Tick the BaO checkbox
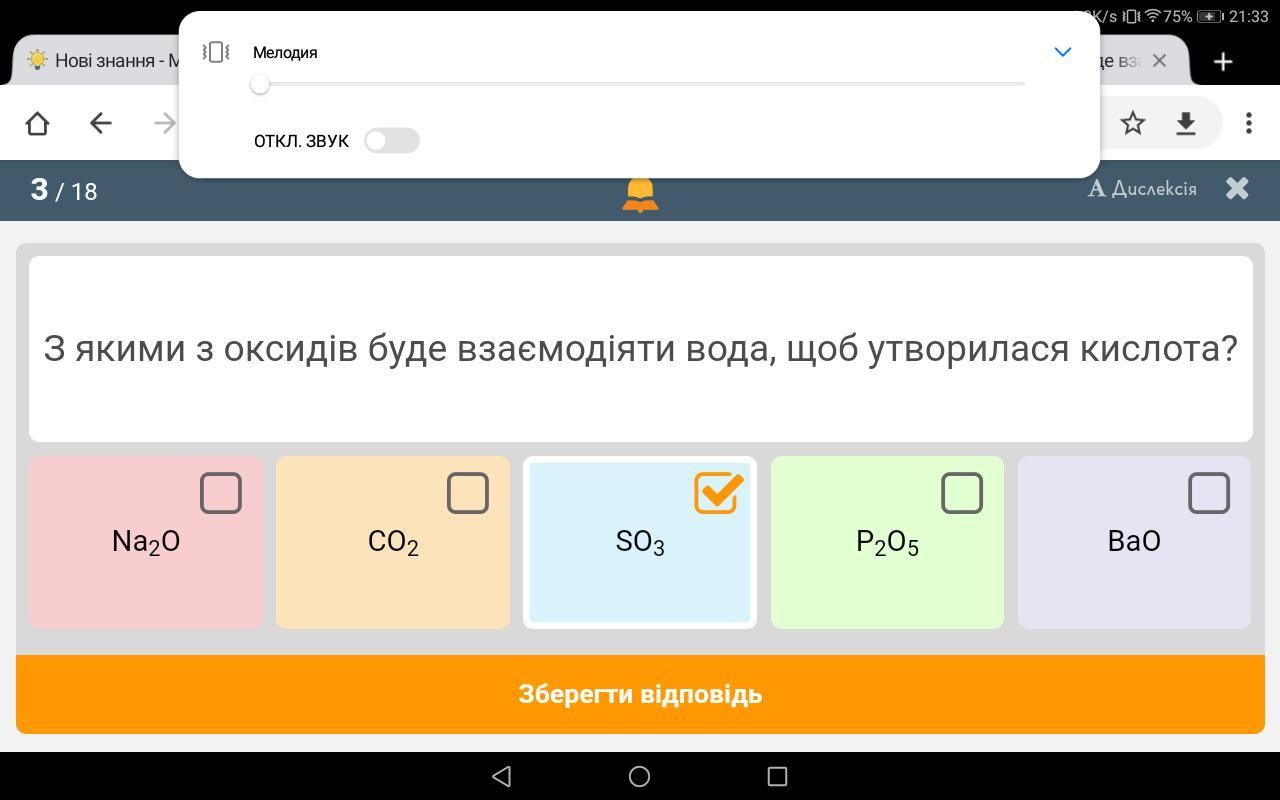The height and width of the screenshot is (800, 1280). 1209,493
